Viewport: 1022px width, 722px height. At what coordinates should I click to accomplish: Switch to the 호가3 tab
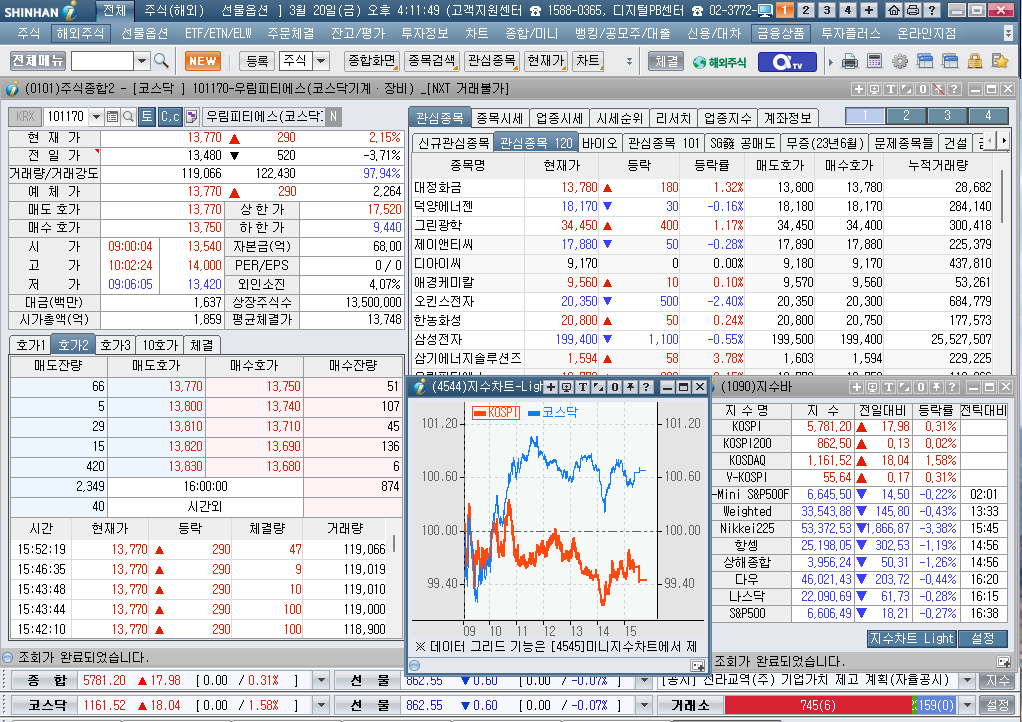[115, 345]
